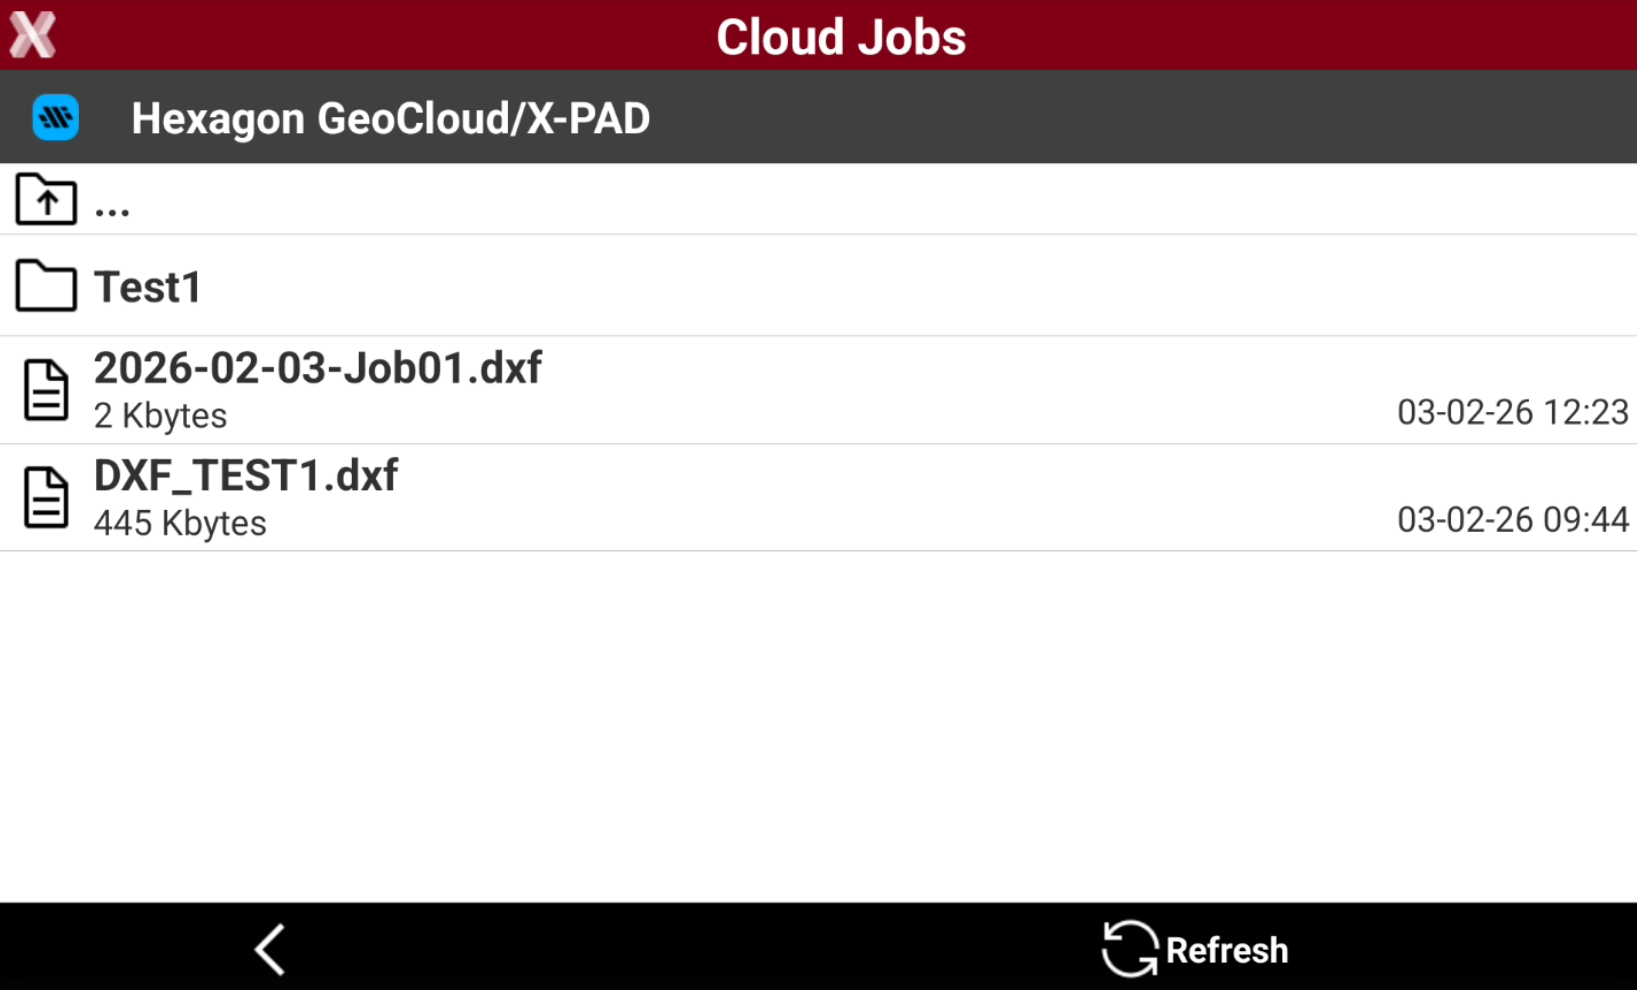Image resolution: width=1637 pixels, height=990 pixels.
Task: Click the Cloud Jobs title
Action: (841, 37)
